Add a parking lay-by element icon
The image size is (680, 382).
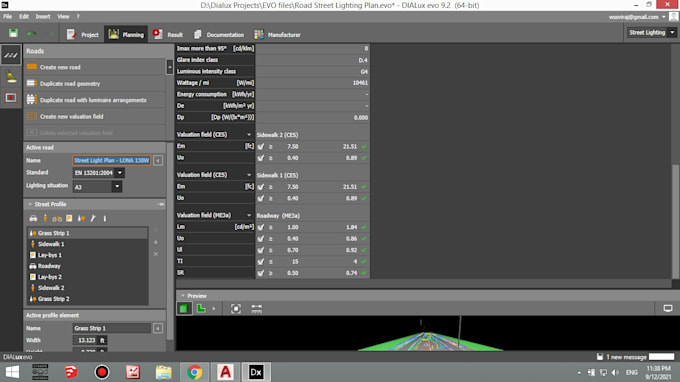(x=69, y=219)
